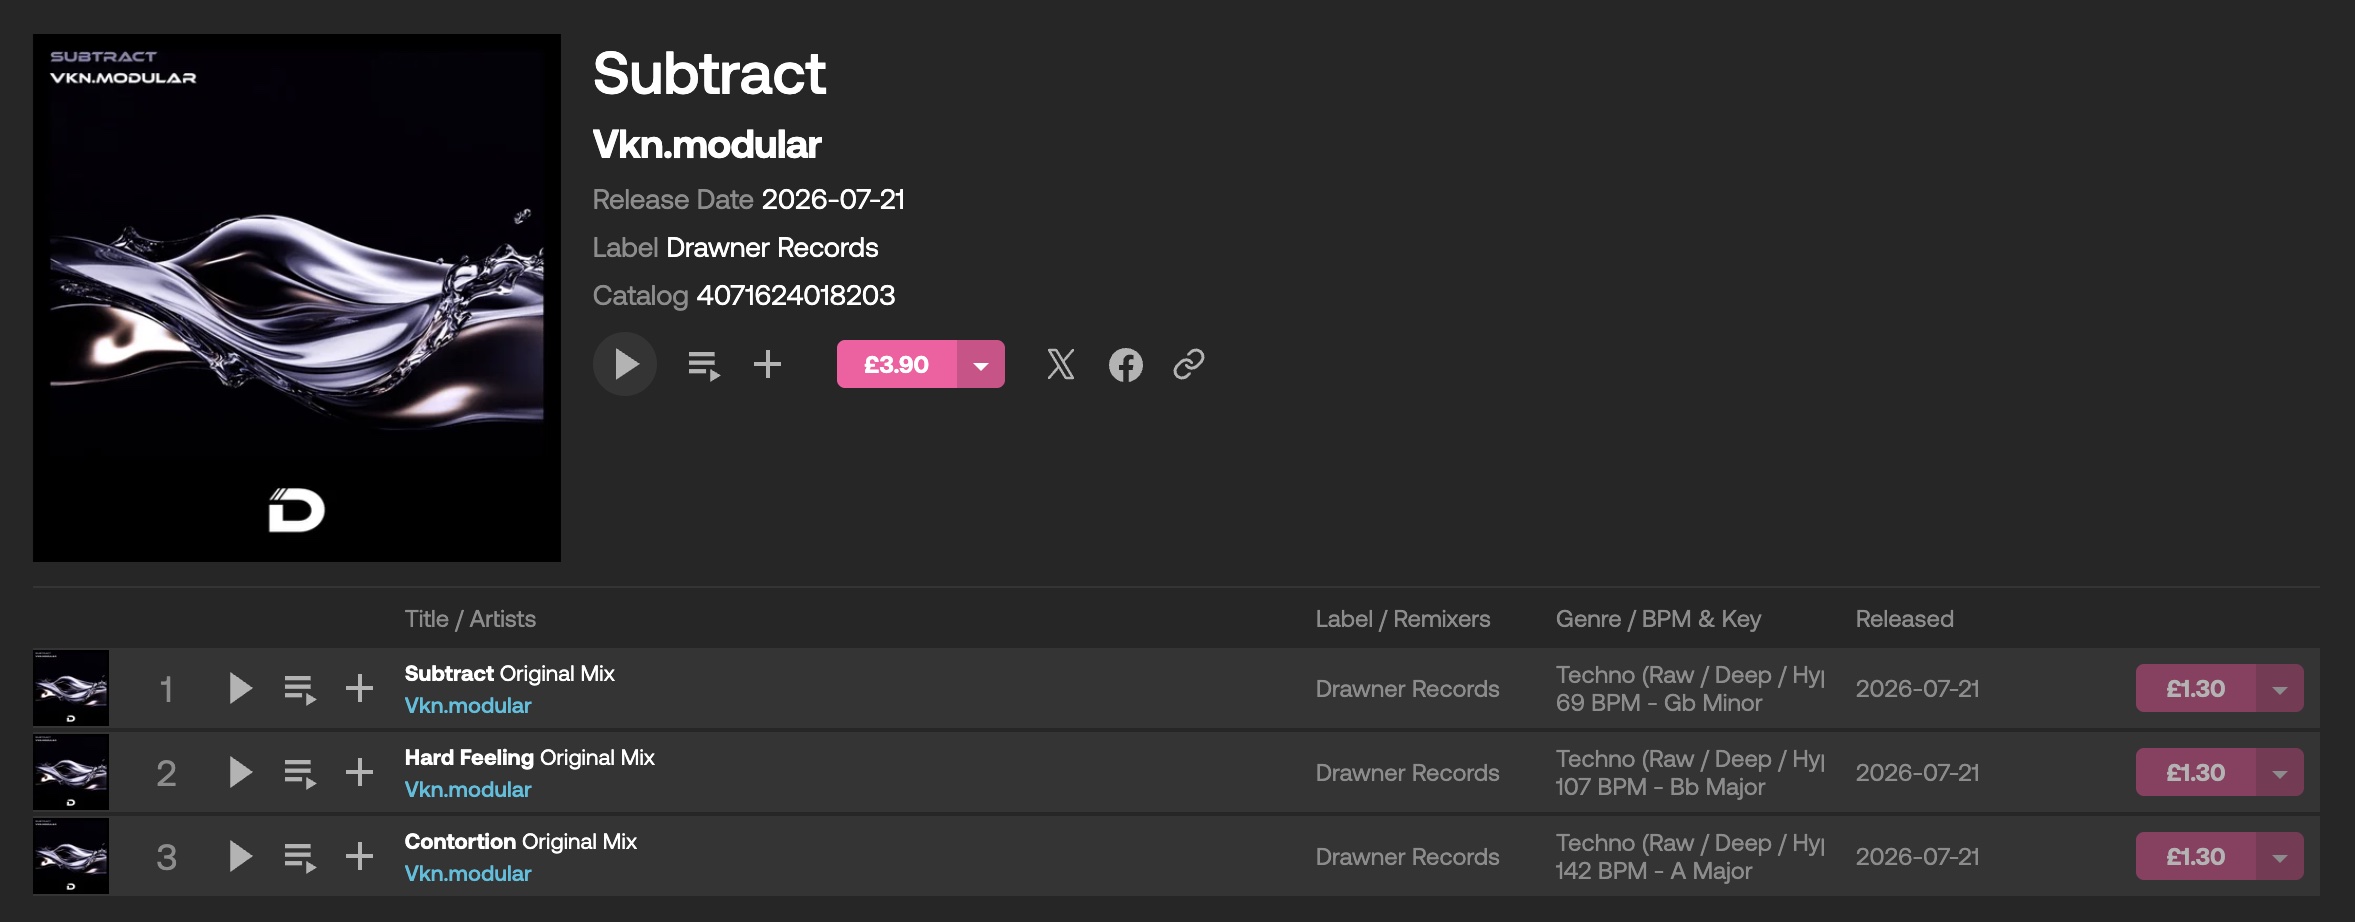Image resolution: width=2355 pixels, height=922 pixels.
Task: Click the release date in the Subtract Original Mix row
Action: point(1918,689)
